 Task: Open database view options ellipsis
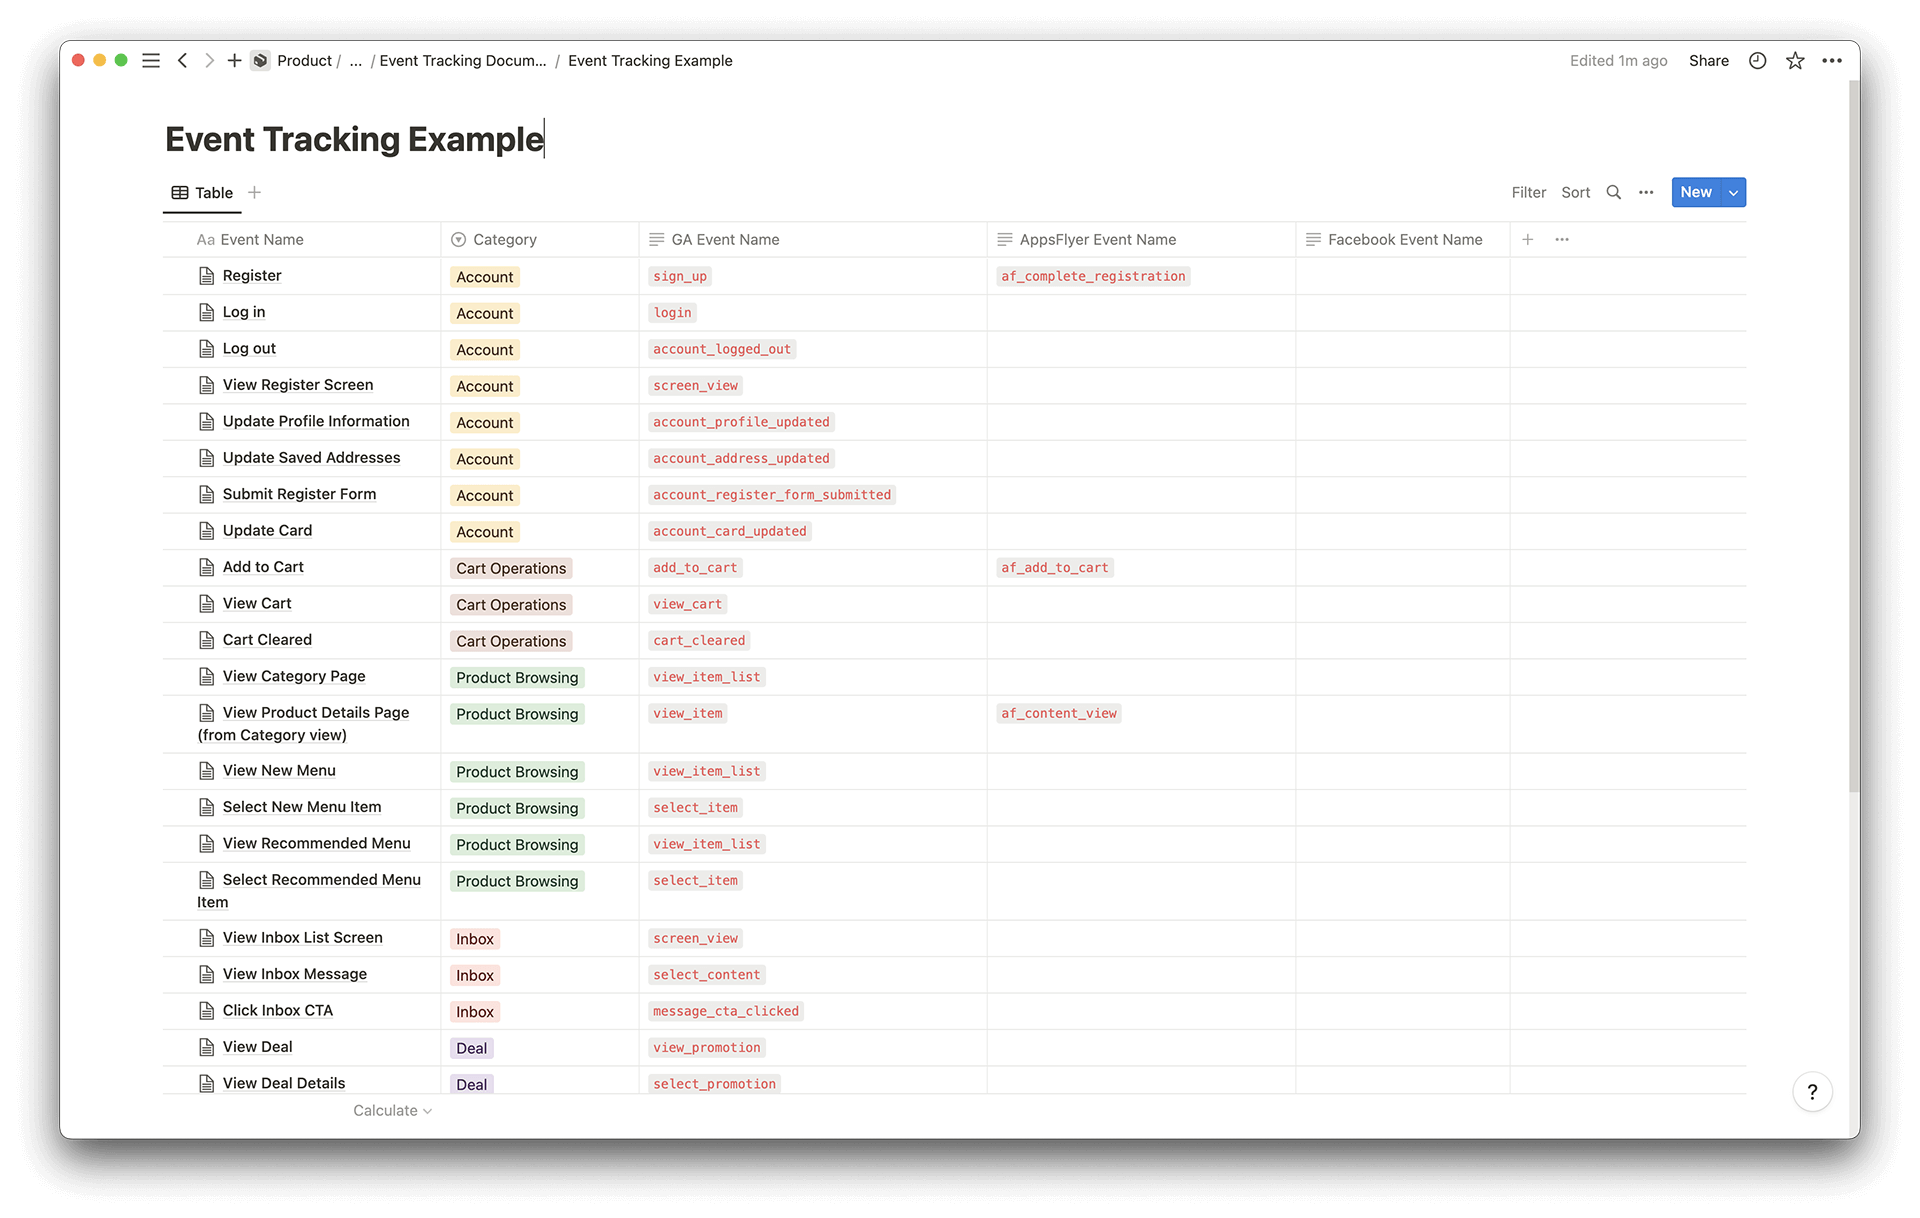click(1646, 192)
